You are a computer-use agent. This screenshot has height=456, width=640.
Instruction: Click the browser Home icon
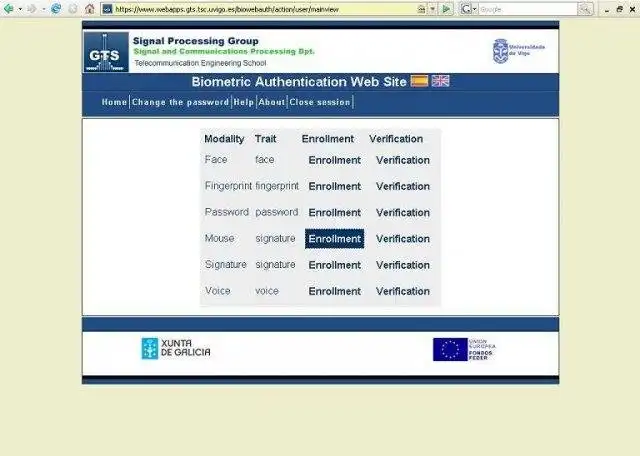pyautogui.click(x=90, y=9)
